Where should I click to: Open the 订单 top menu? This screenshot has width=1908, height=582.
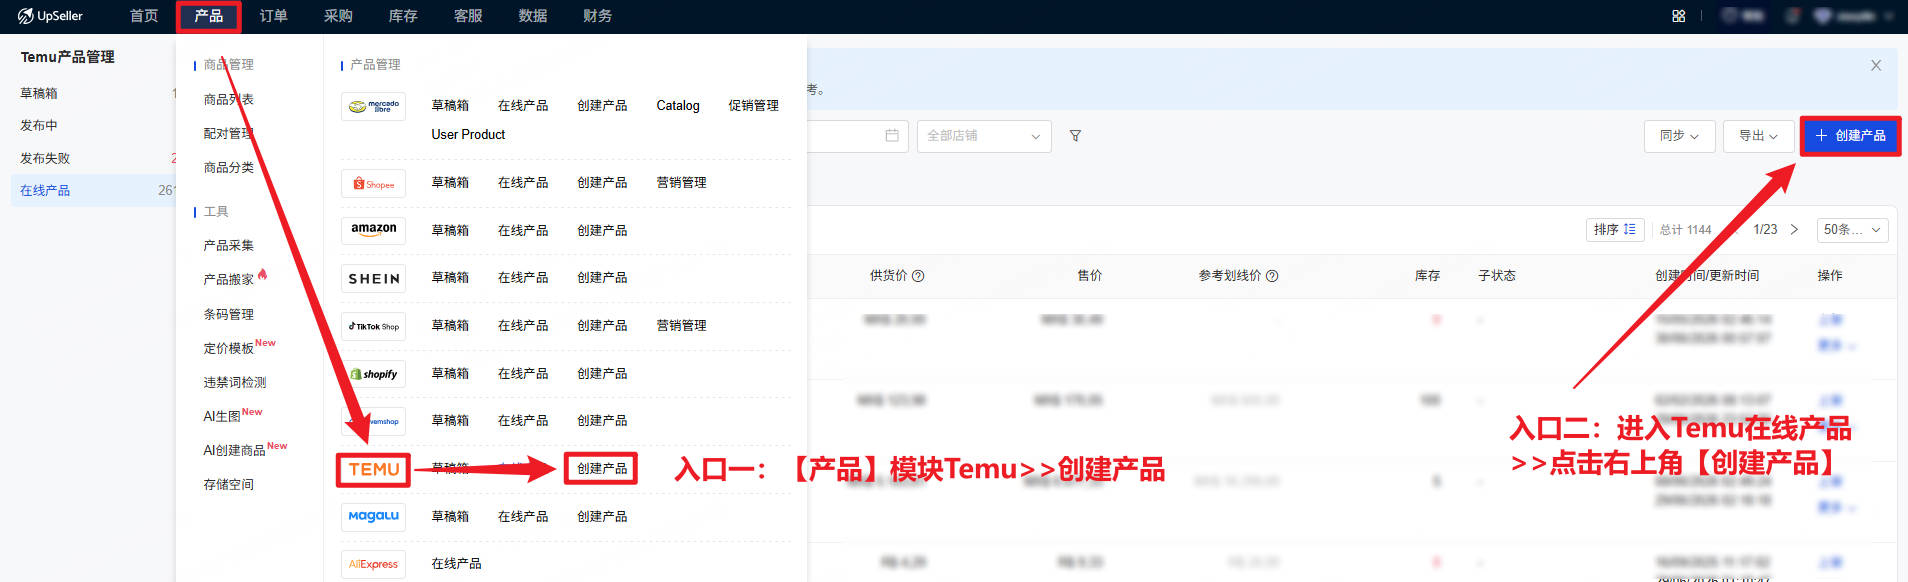pyautogui.click(x=273, y=16)
